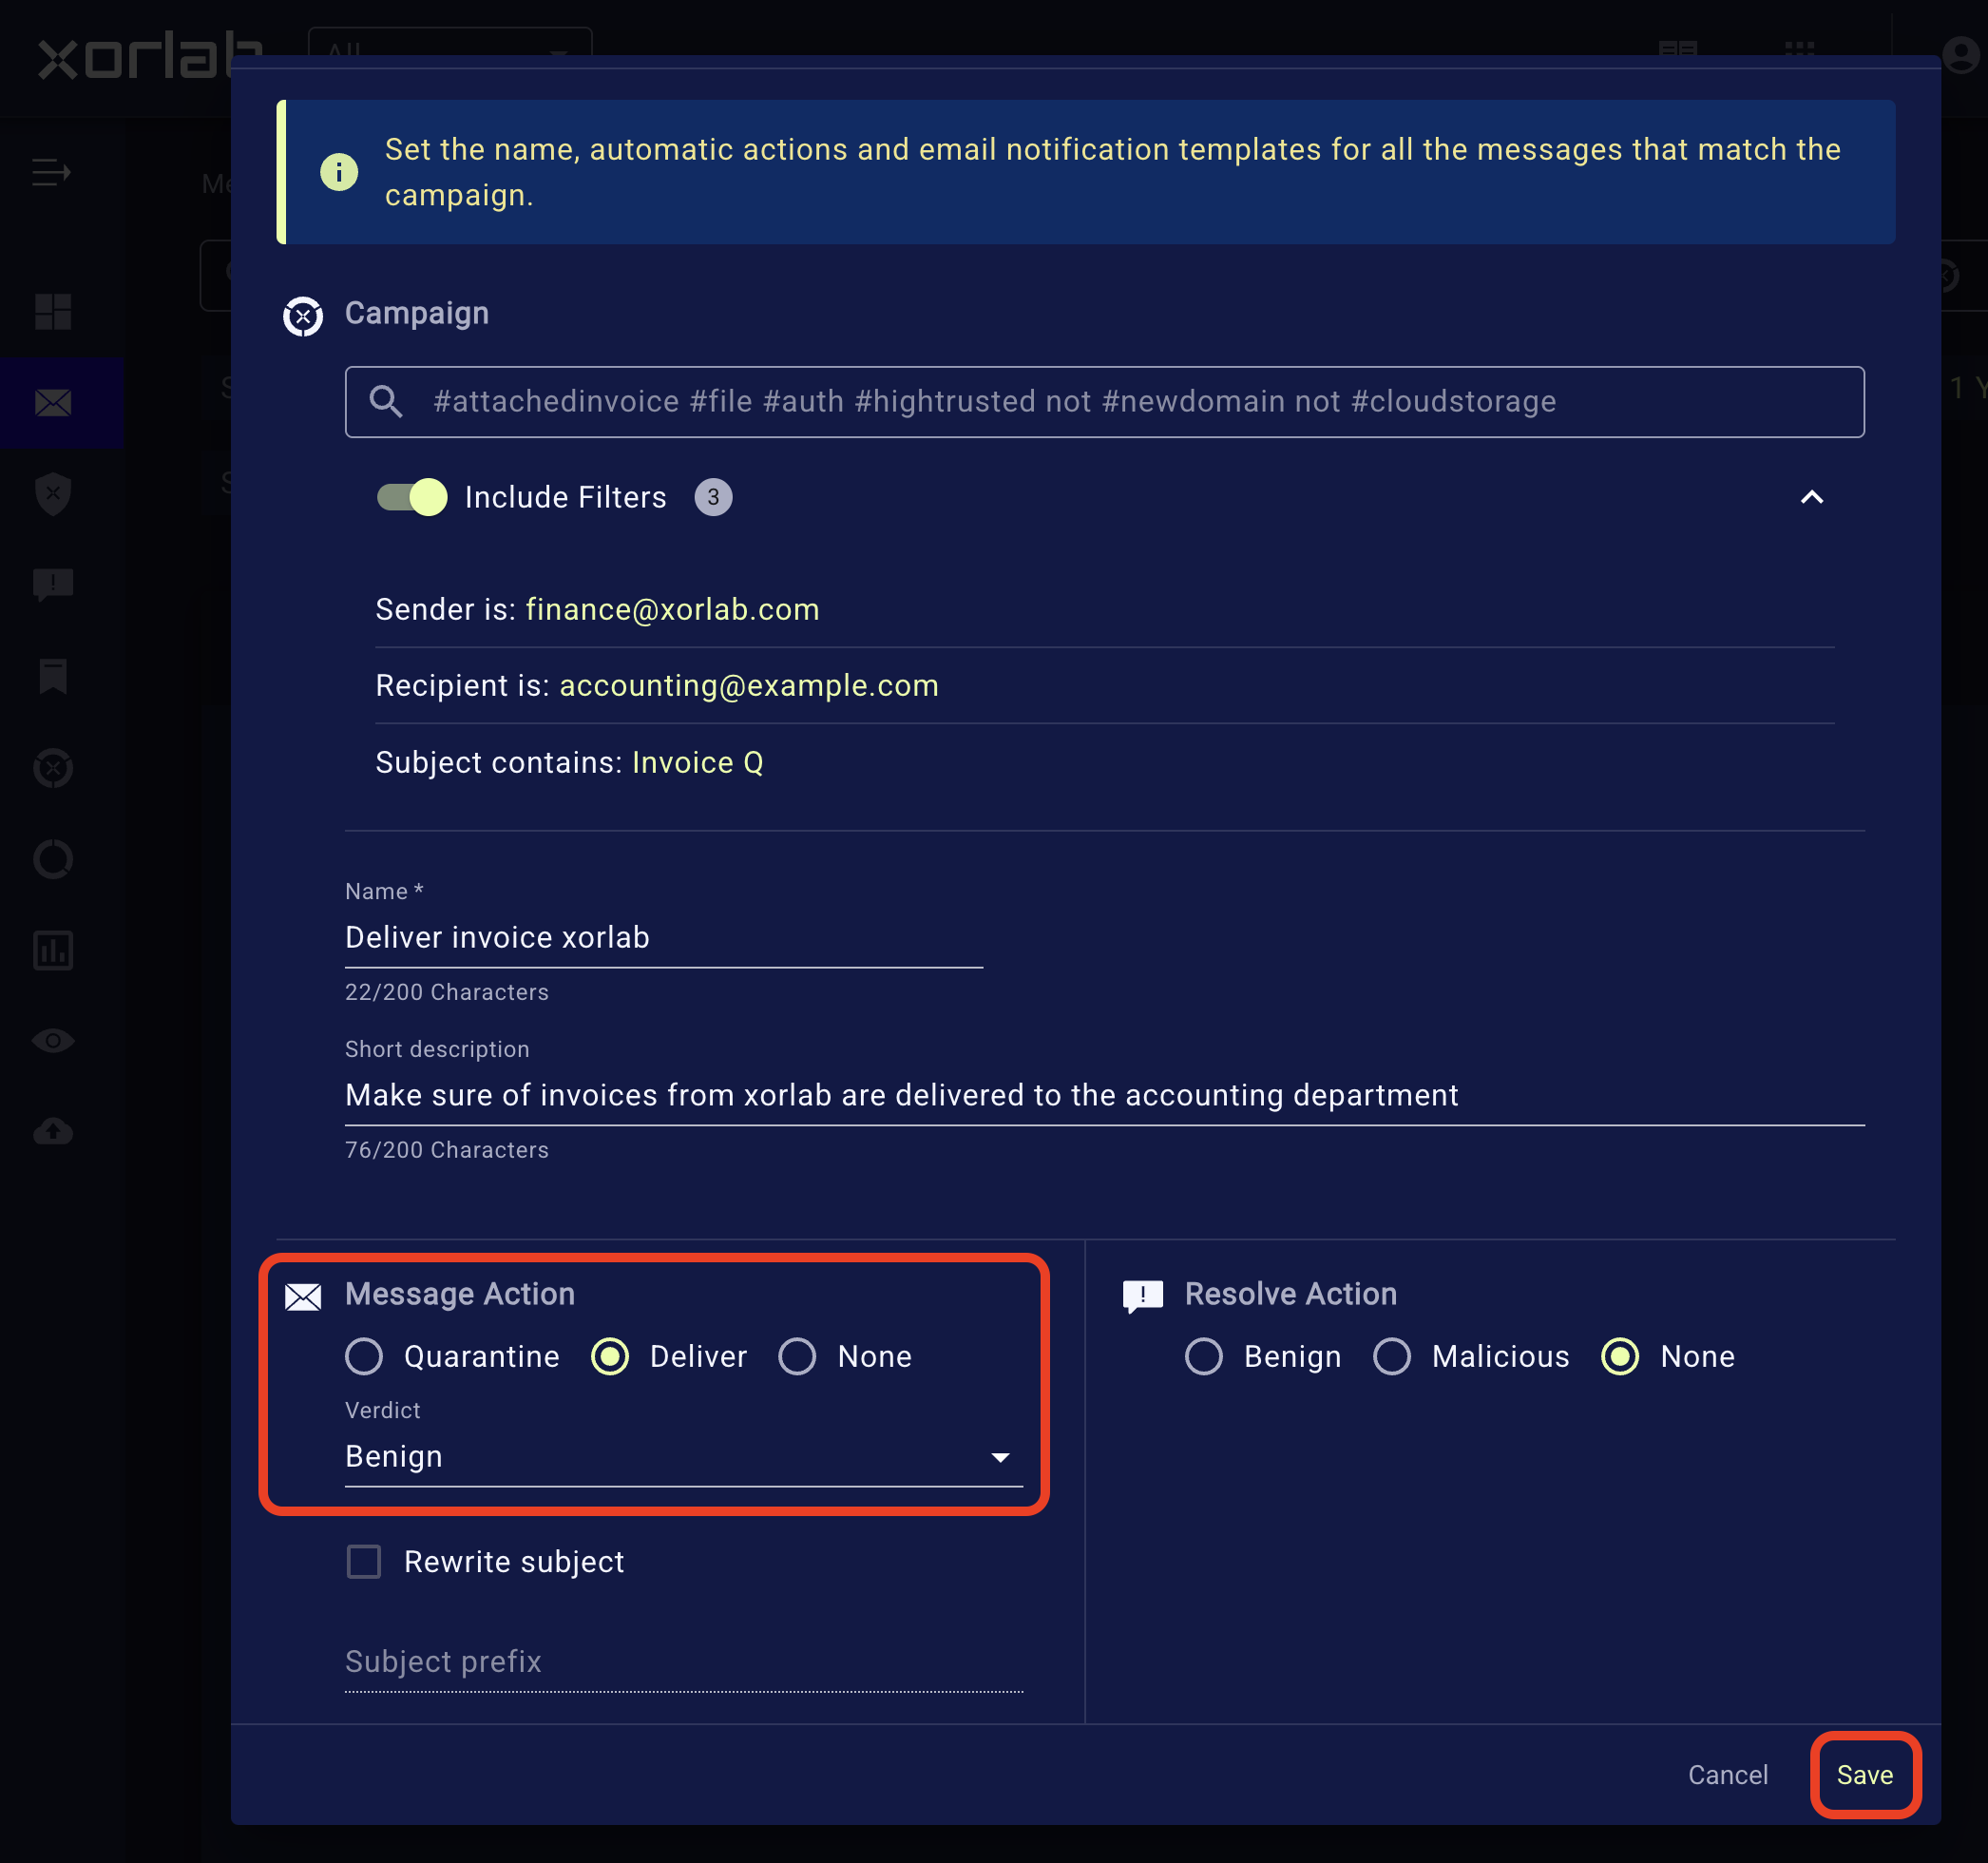Click the Message Action envelope icon
Screen dimensions: 1988x1863
[303, 1297]
